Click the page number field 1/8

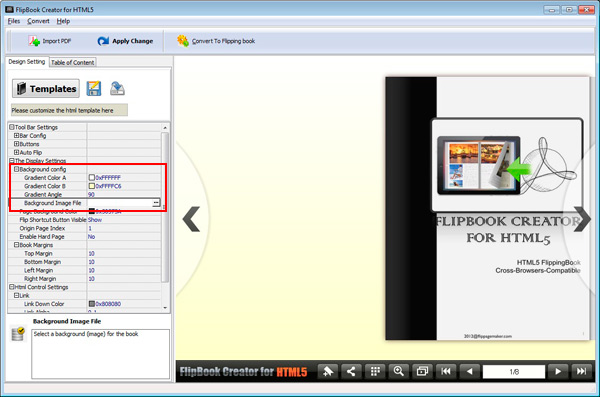(514, 372)
